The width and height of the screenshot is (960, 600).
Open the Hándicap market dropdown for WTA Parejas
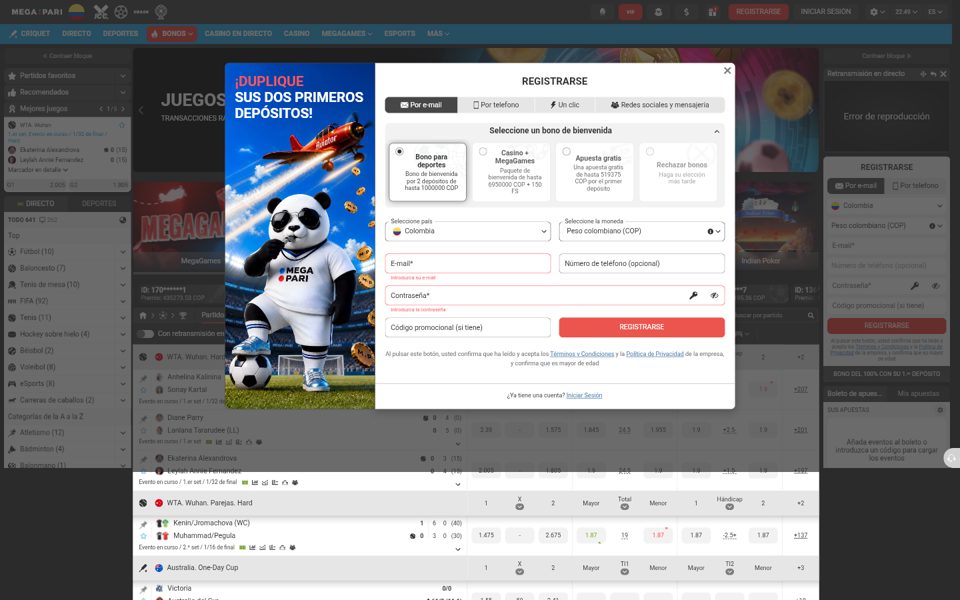729,506
